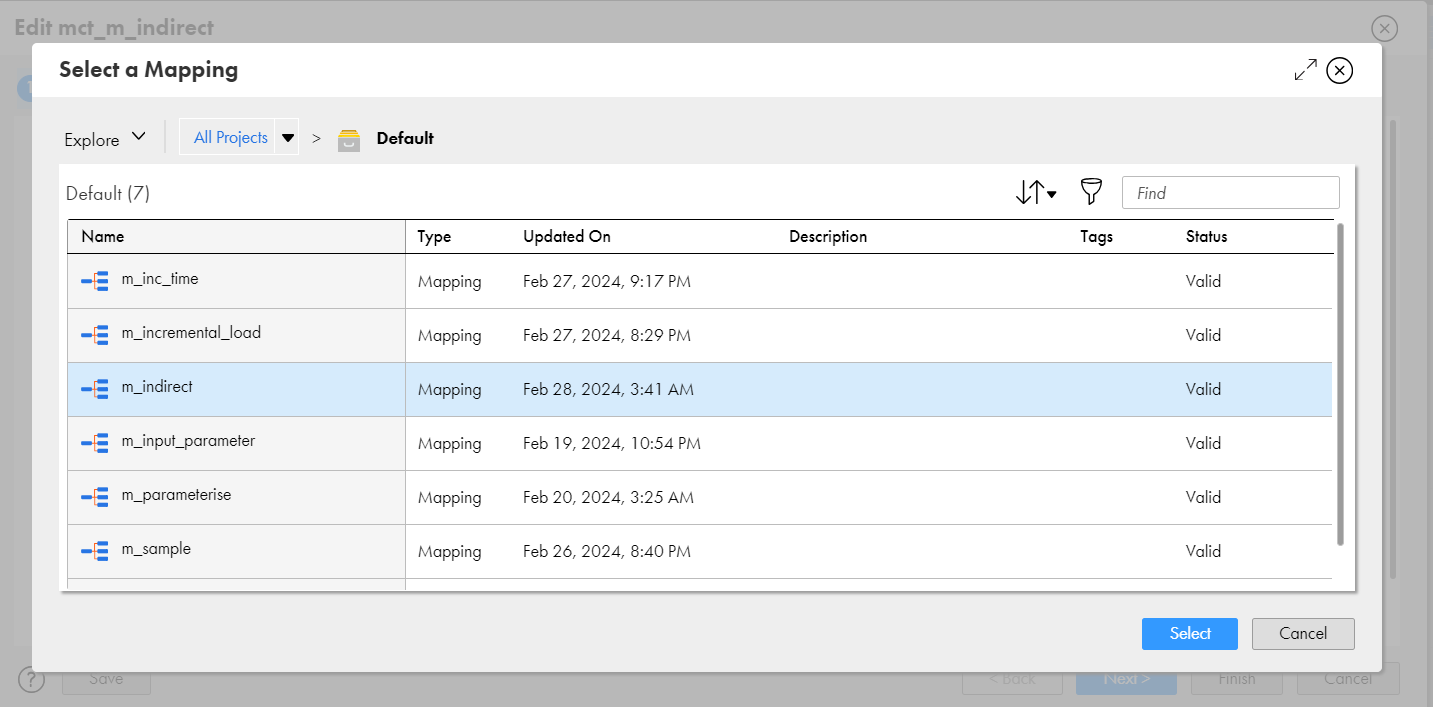This screenshot has height=707, width=1433.
Task: Click the mapping icon beside m_input_parameter
Action: point(95,443)
